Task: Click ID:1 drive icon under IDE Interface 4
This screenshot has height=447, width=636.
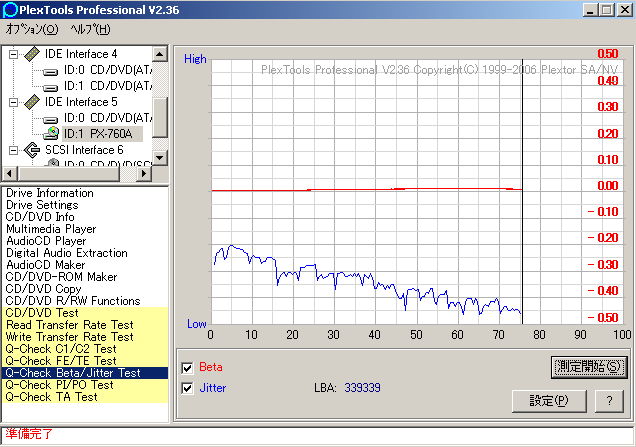Action: pyautogui.click(x=52, y=86)
